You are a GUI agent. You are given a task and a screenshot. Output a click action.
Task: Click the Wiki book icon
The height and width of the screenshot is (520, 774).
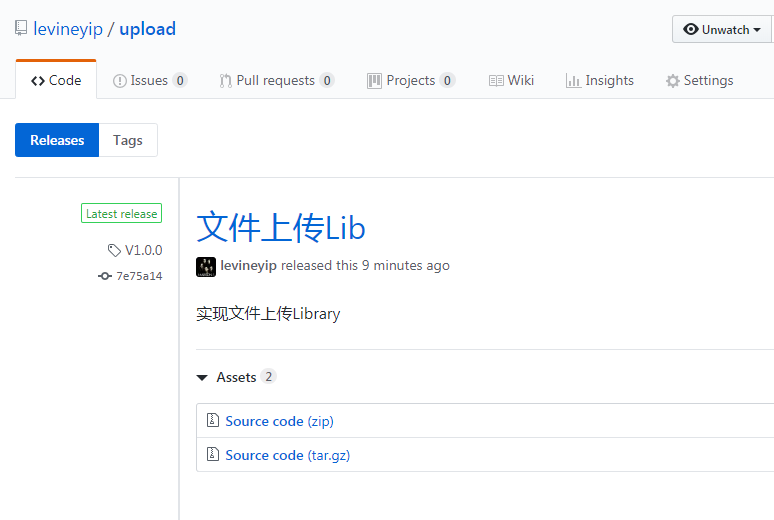[x=496, y=81]
